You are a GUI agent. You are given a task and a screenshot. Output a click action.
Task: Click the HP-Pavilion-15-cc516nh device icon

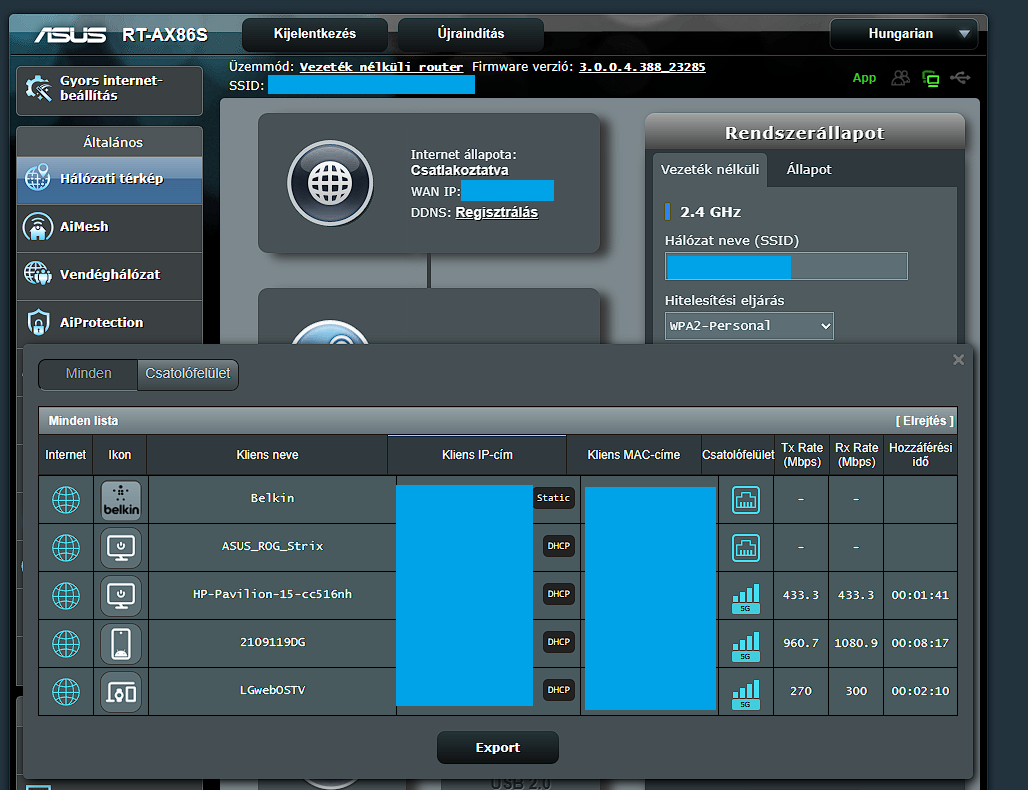coord(121,595)
